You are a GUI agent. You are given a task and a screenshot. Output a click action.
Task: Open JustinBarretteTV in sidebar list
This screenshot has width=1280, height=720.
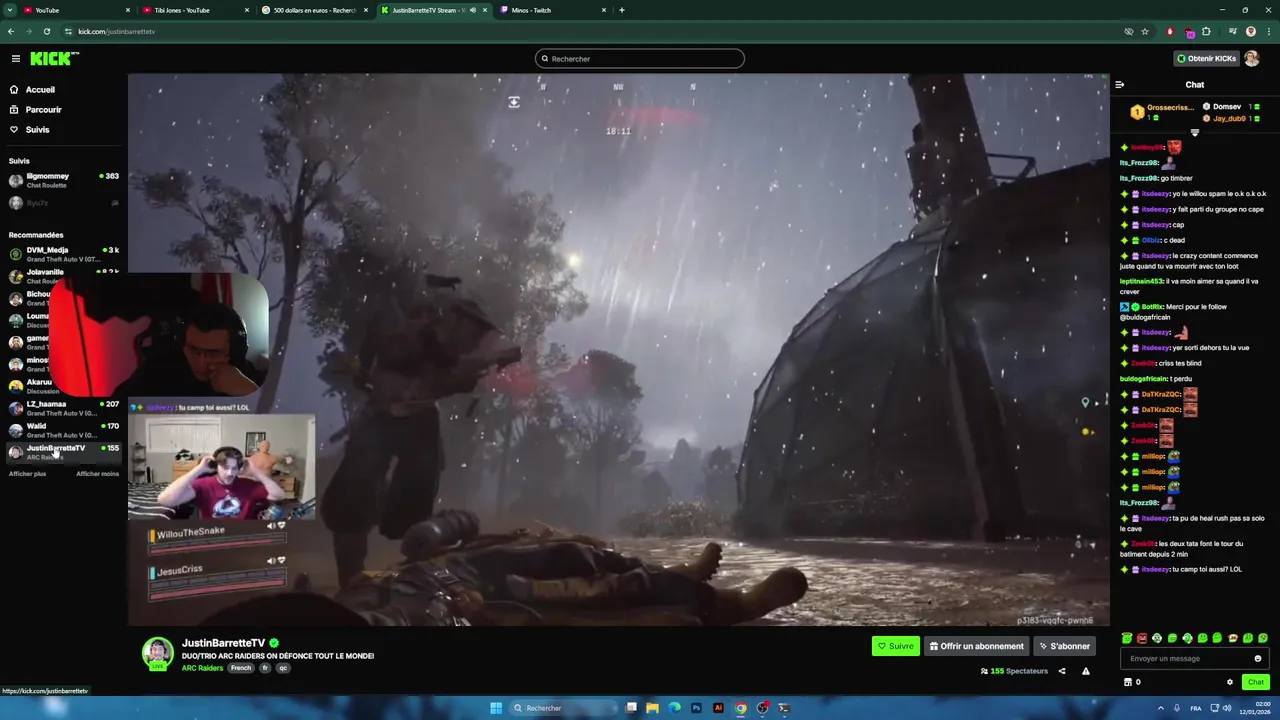click(63, 451)
